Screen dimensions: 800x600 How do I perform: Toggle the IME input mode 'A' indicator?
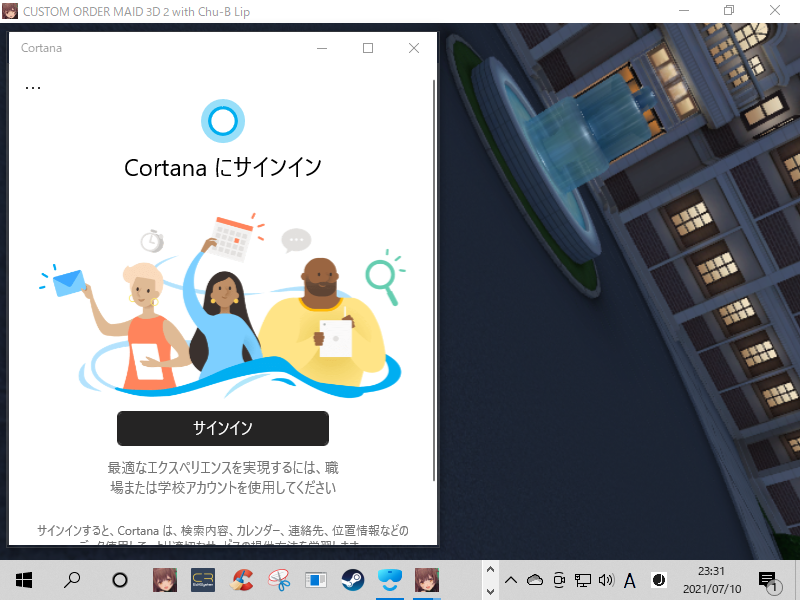(x=630, y=581)
